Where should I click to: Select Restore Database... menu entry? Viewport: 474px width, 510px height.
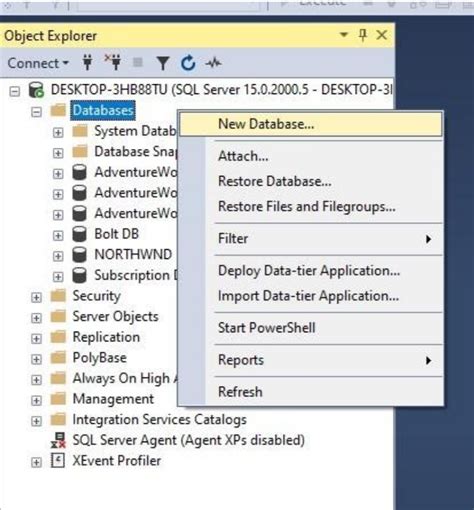tap(311, 181)
